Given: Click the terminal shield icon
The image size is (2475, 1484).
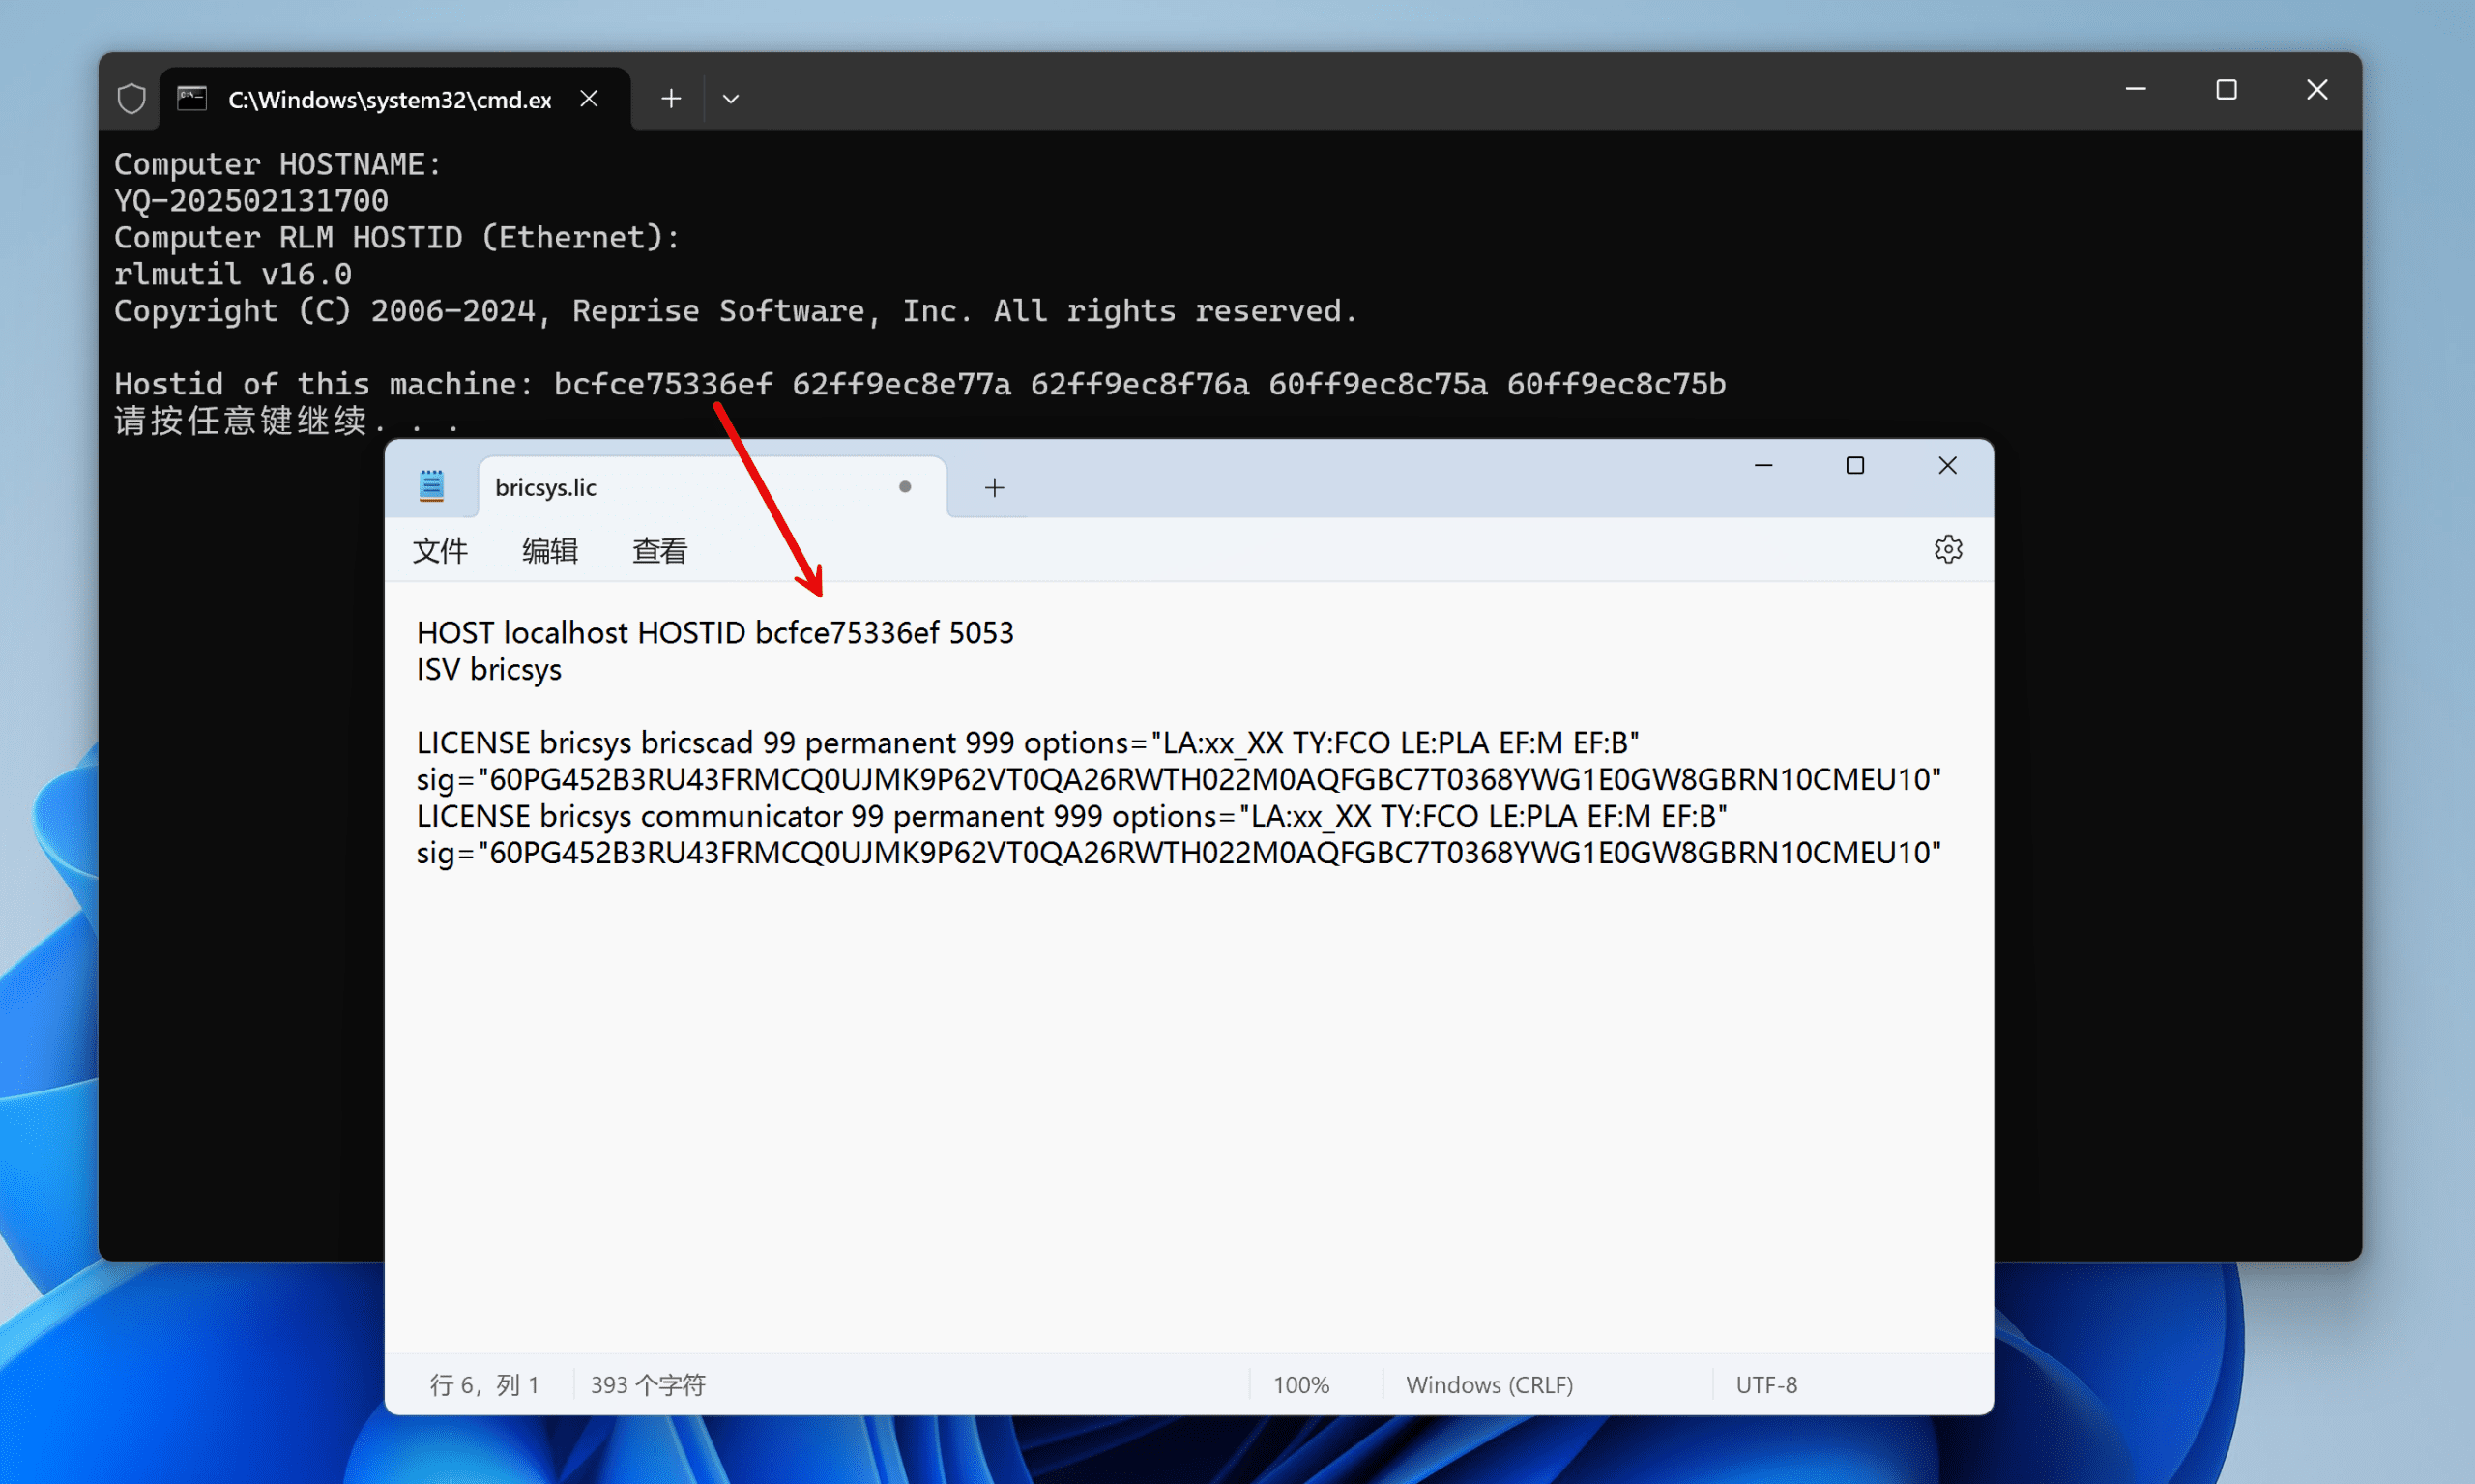Looking at the screenshot, I should coord(131,98).
